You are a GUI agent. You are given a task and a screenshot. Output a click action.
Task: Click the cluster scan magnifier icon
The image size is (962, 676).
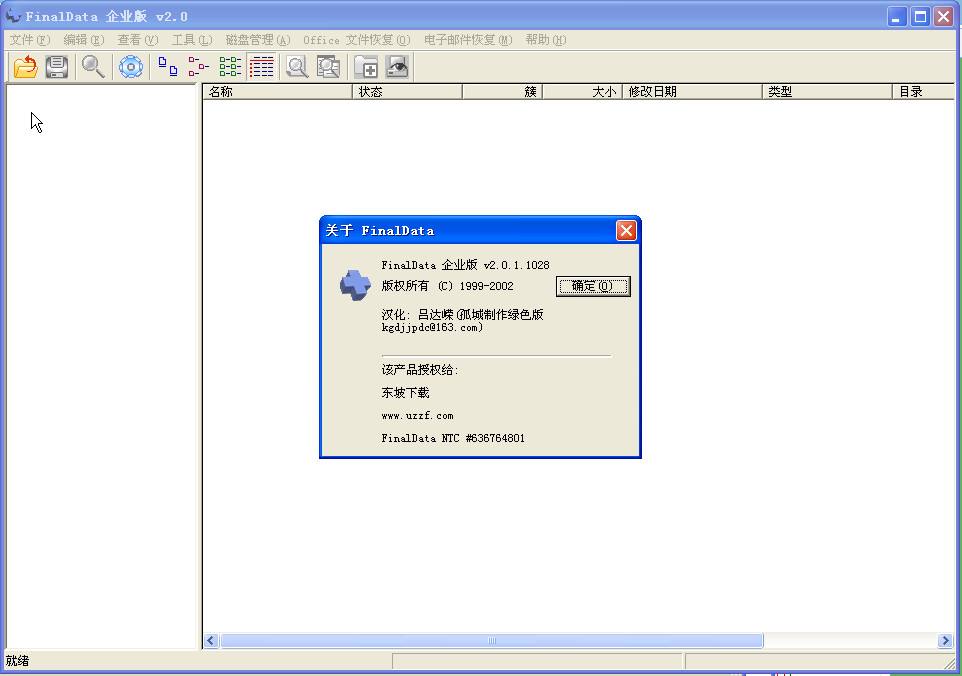(x=328, y=67)
